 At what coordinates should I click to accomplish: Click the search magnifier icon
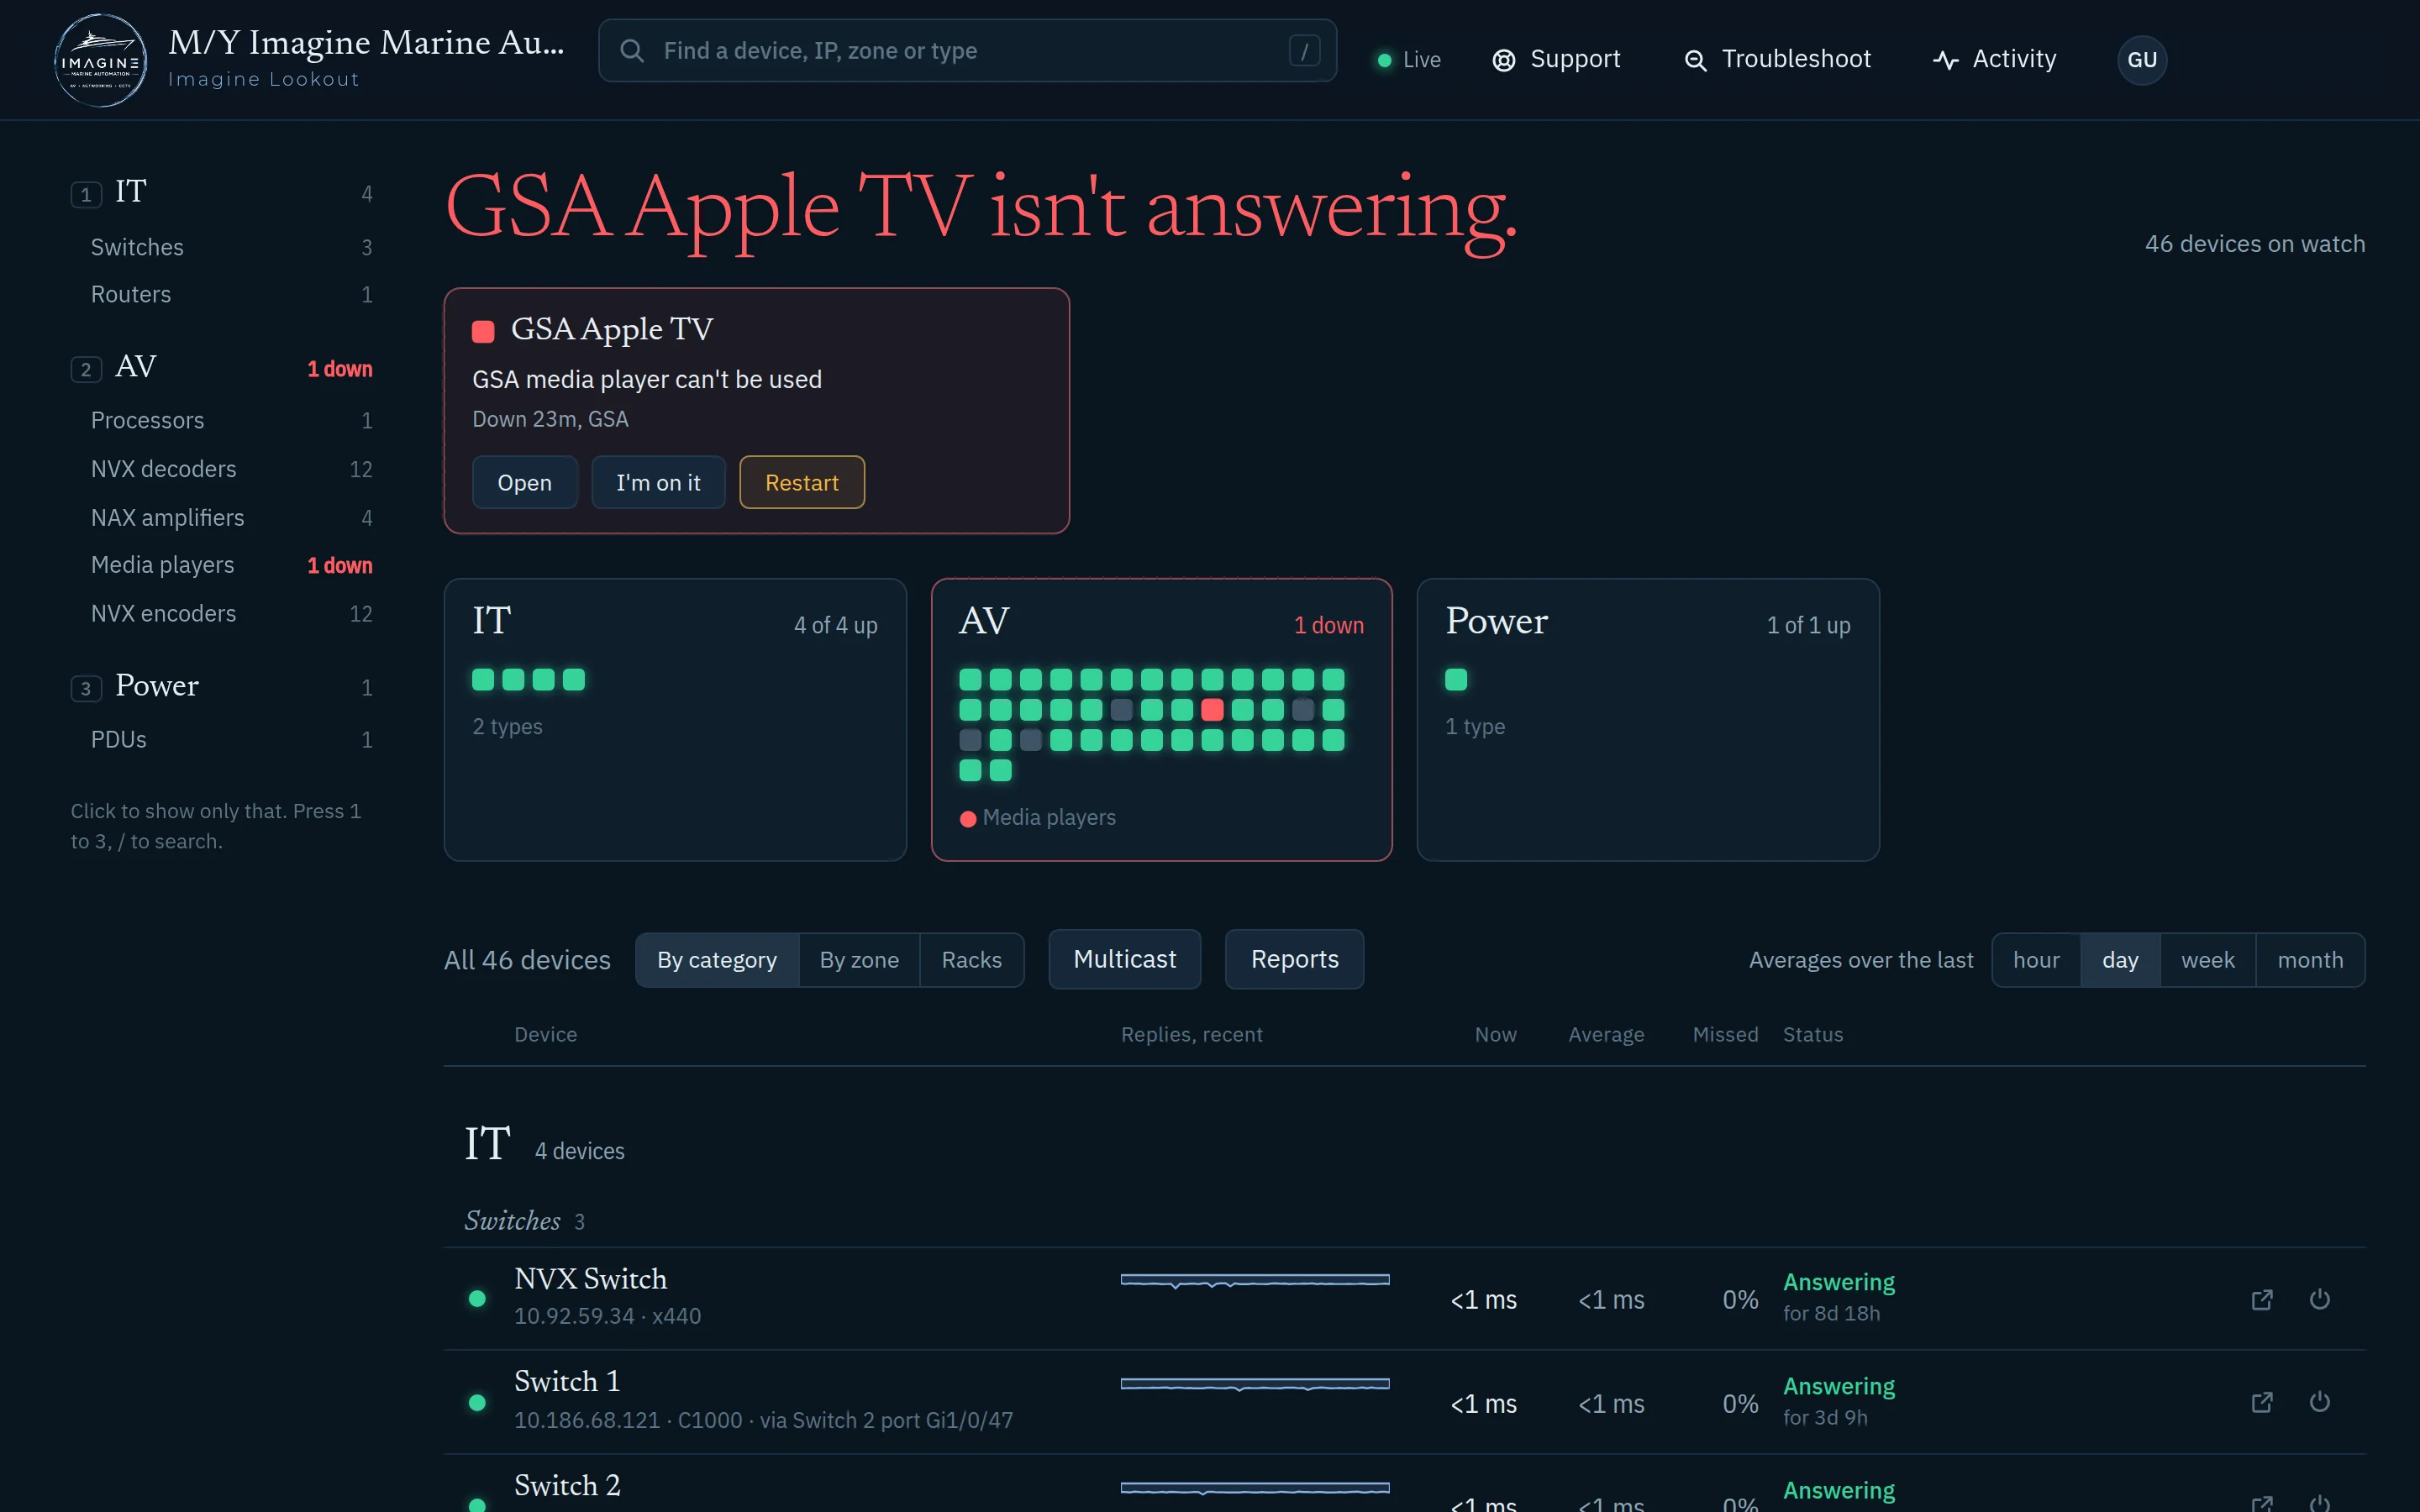coord(632,51)
